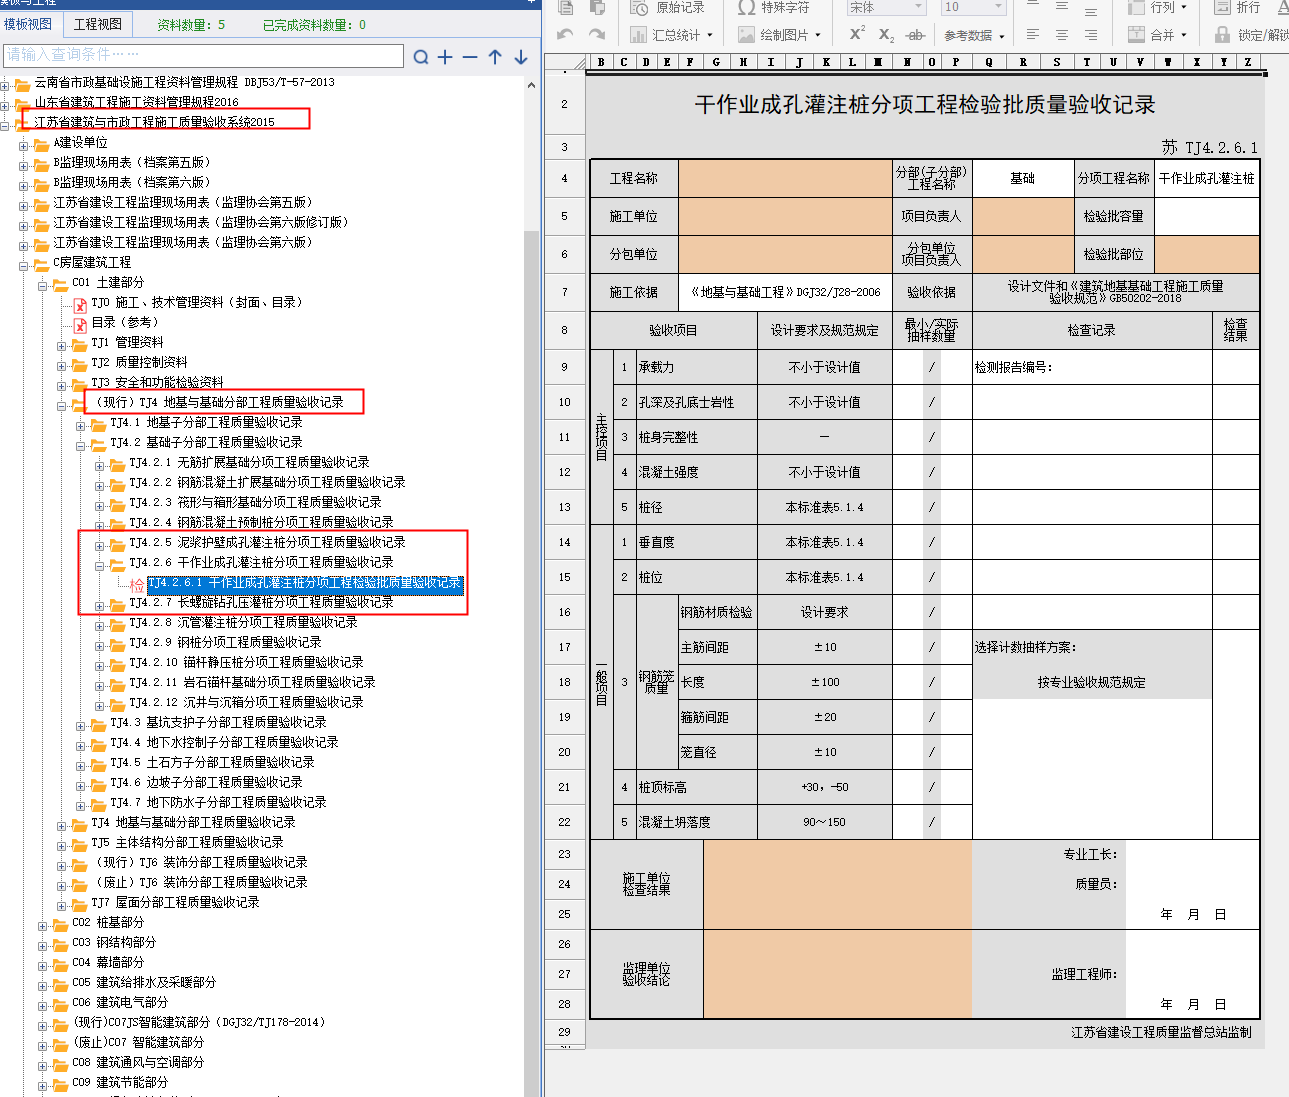Image resolution: width=1289 pixels, height=1097 pixels.
Task: Expand C02 桩基部分 folder
Action: point(43,925)
